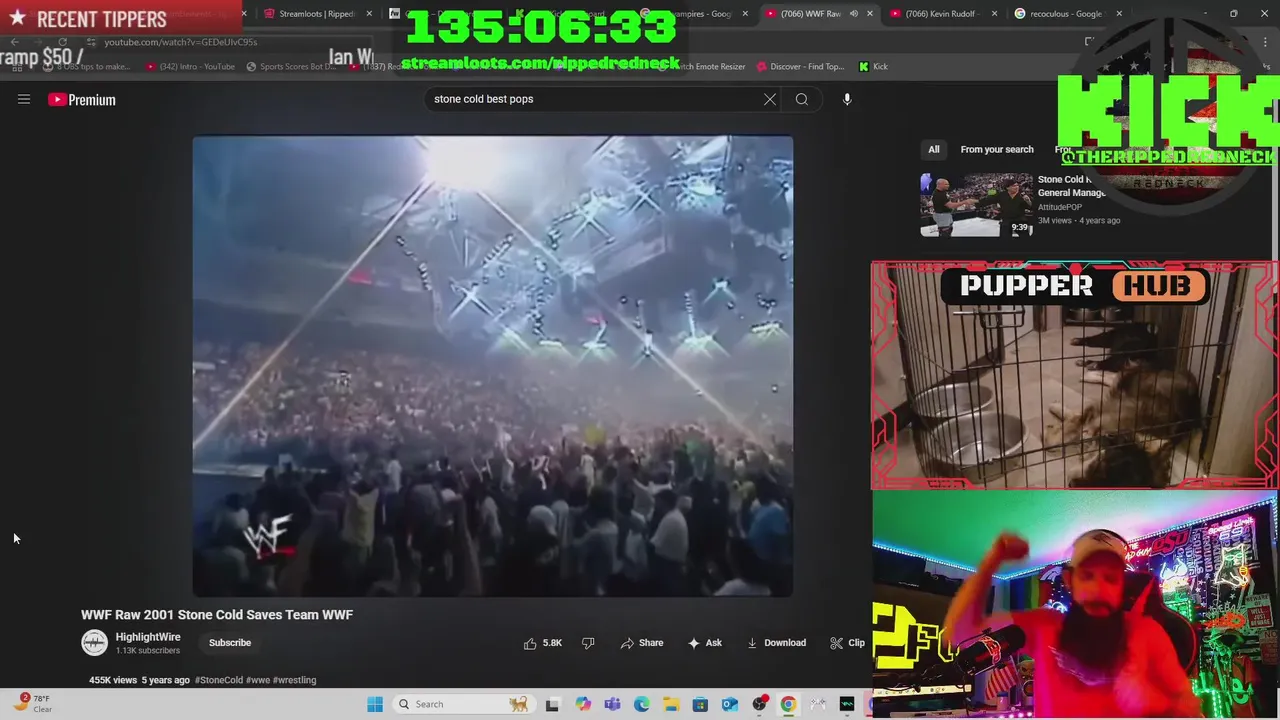
Task: Open weather widget showing 78°F
Action: pyautogui.click(x=32, y=703)
